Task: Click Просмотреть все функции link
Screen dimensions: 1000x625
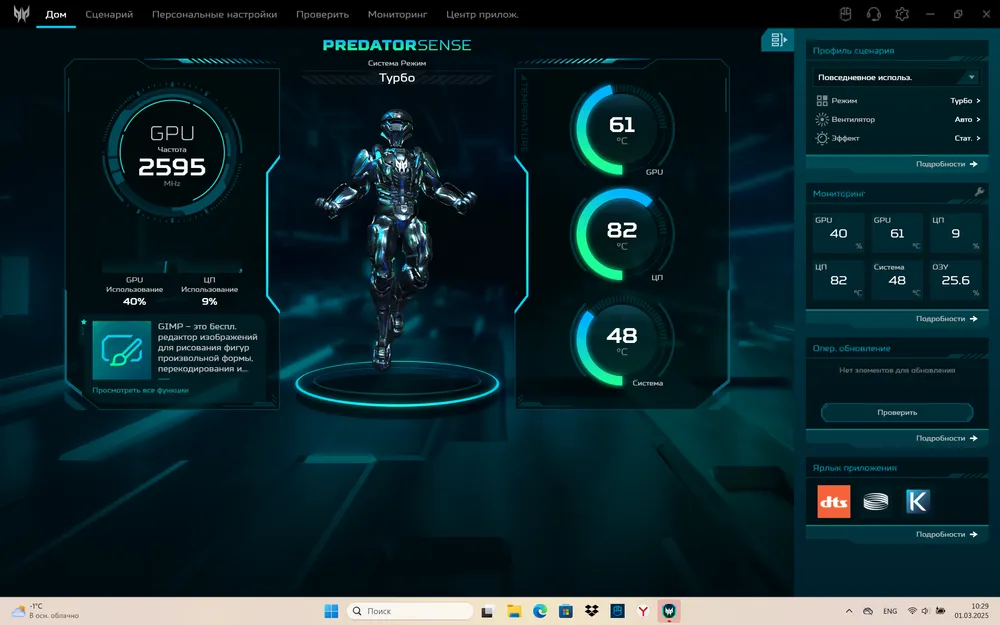Action: [140, 390]
